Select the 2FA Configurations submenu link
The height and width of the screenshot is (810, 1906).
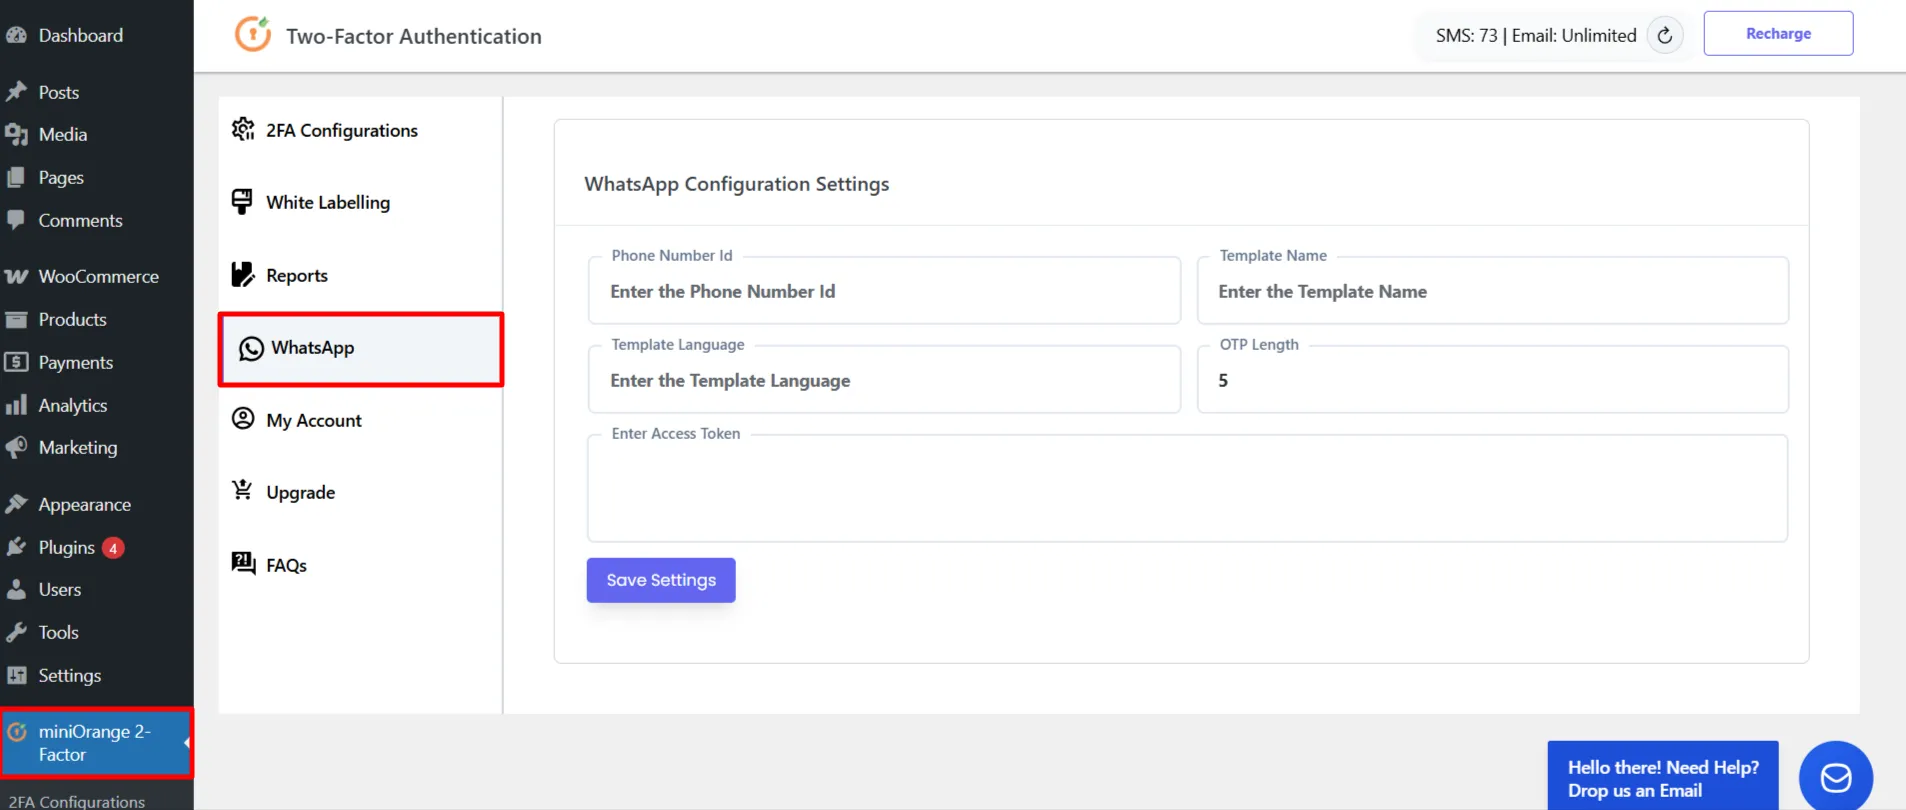(x=77, y=801)
